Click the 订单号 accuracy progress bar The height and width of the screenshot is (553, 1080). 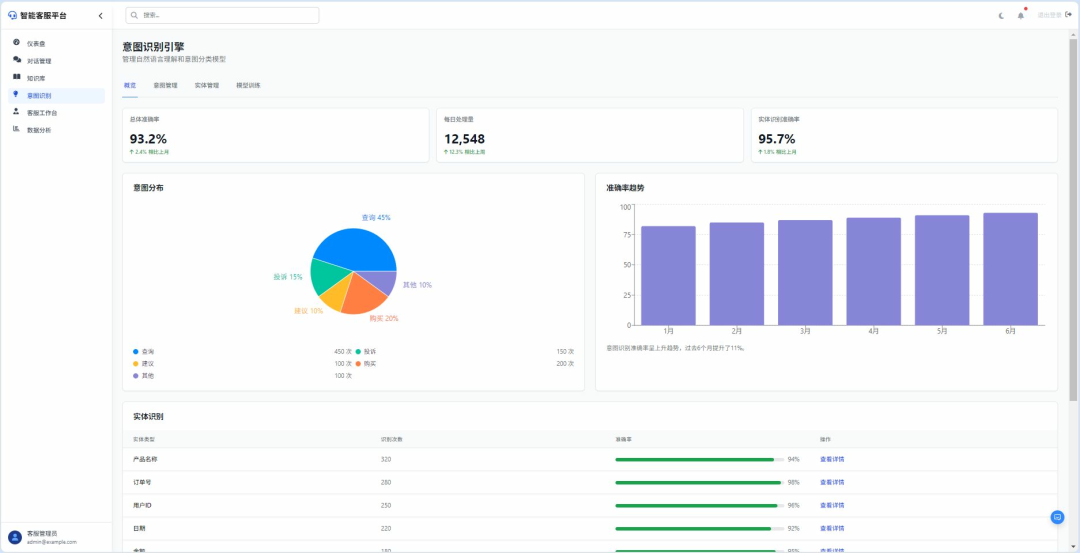click(x=699, y=482)
